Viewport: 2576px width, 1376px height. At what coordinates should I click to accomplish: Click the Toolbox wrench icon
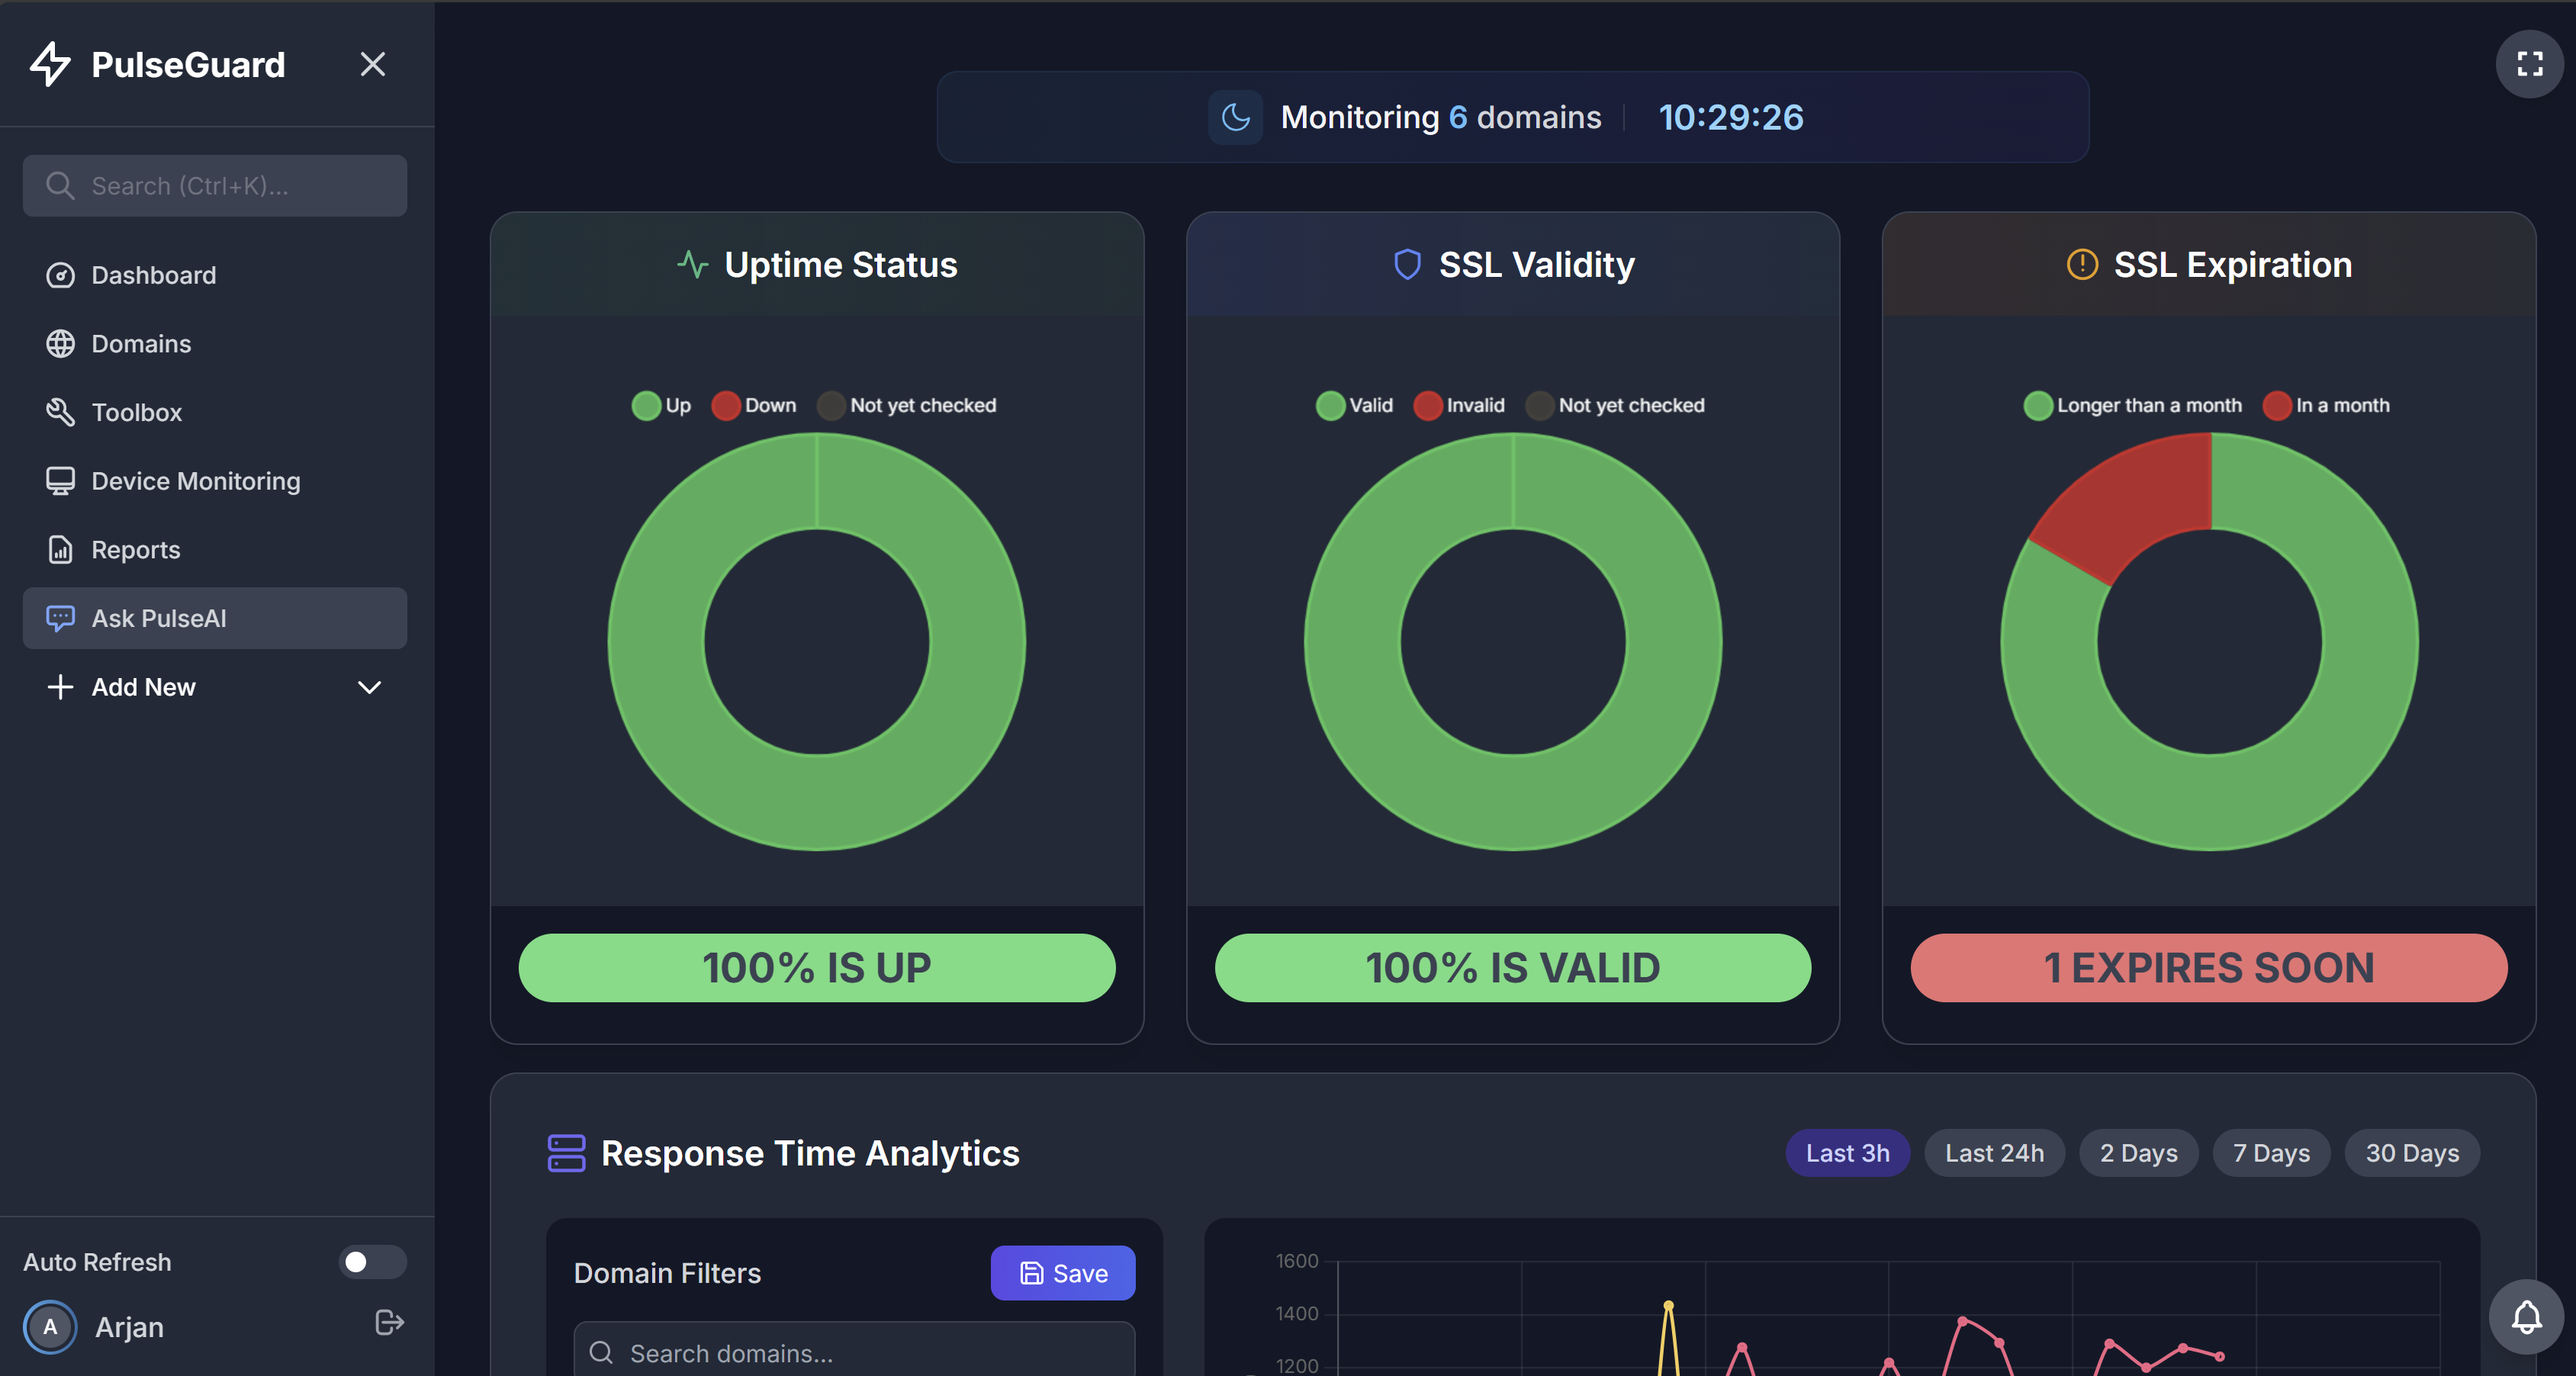(x=60, y=412)
